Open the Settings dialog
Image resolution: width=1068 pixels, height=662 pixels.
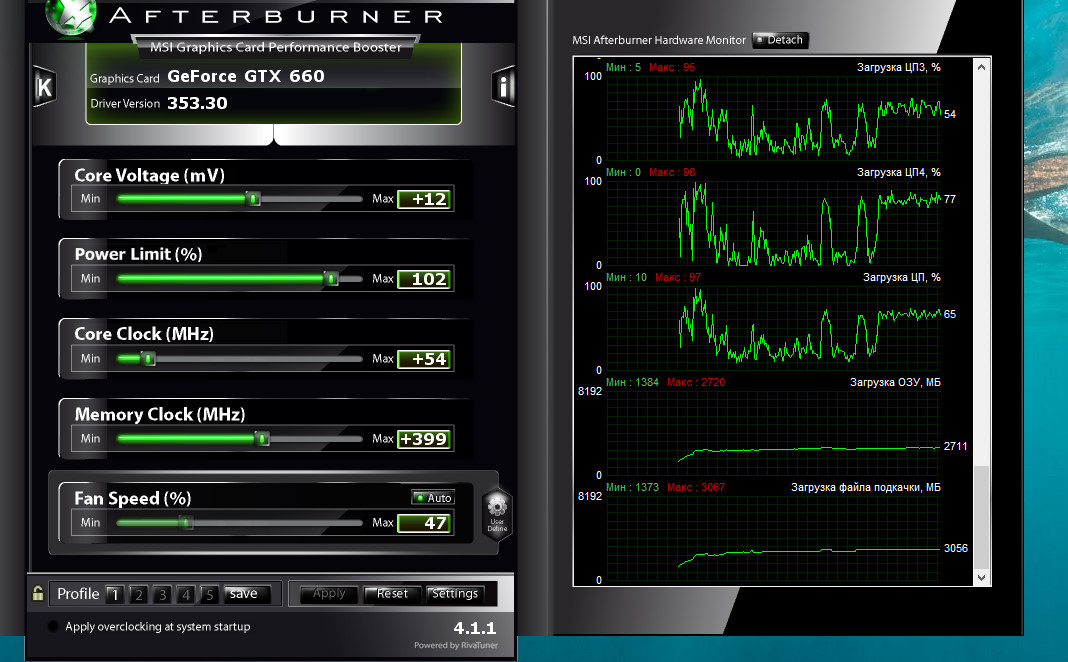[x=455, y=594]
